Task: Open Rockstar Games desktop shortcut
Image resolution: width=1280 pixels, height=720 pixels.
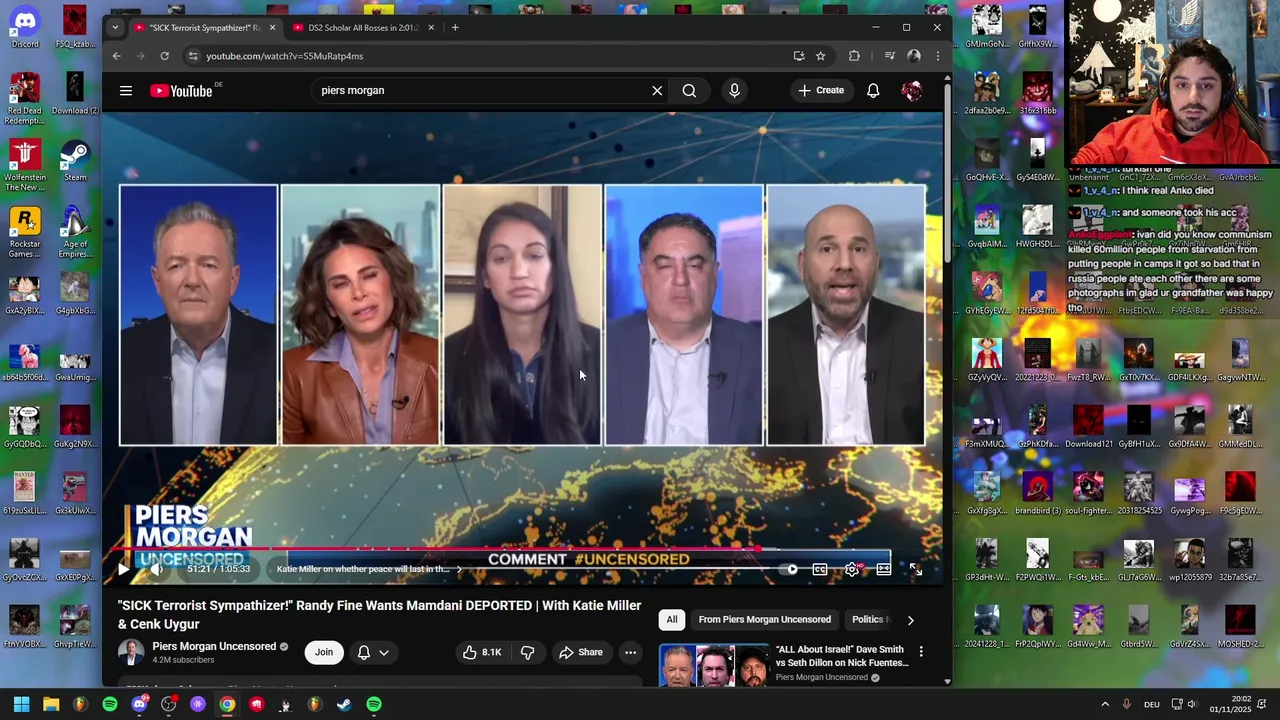Action: coord(25,232)
